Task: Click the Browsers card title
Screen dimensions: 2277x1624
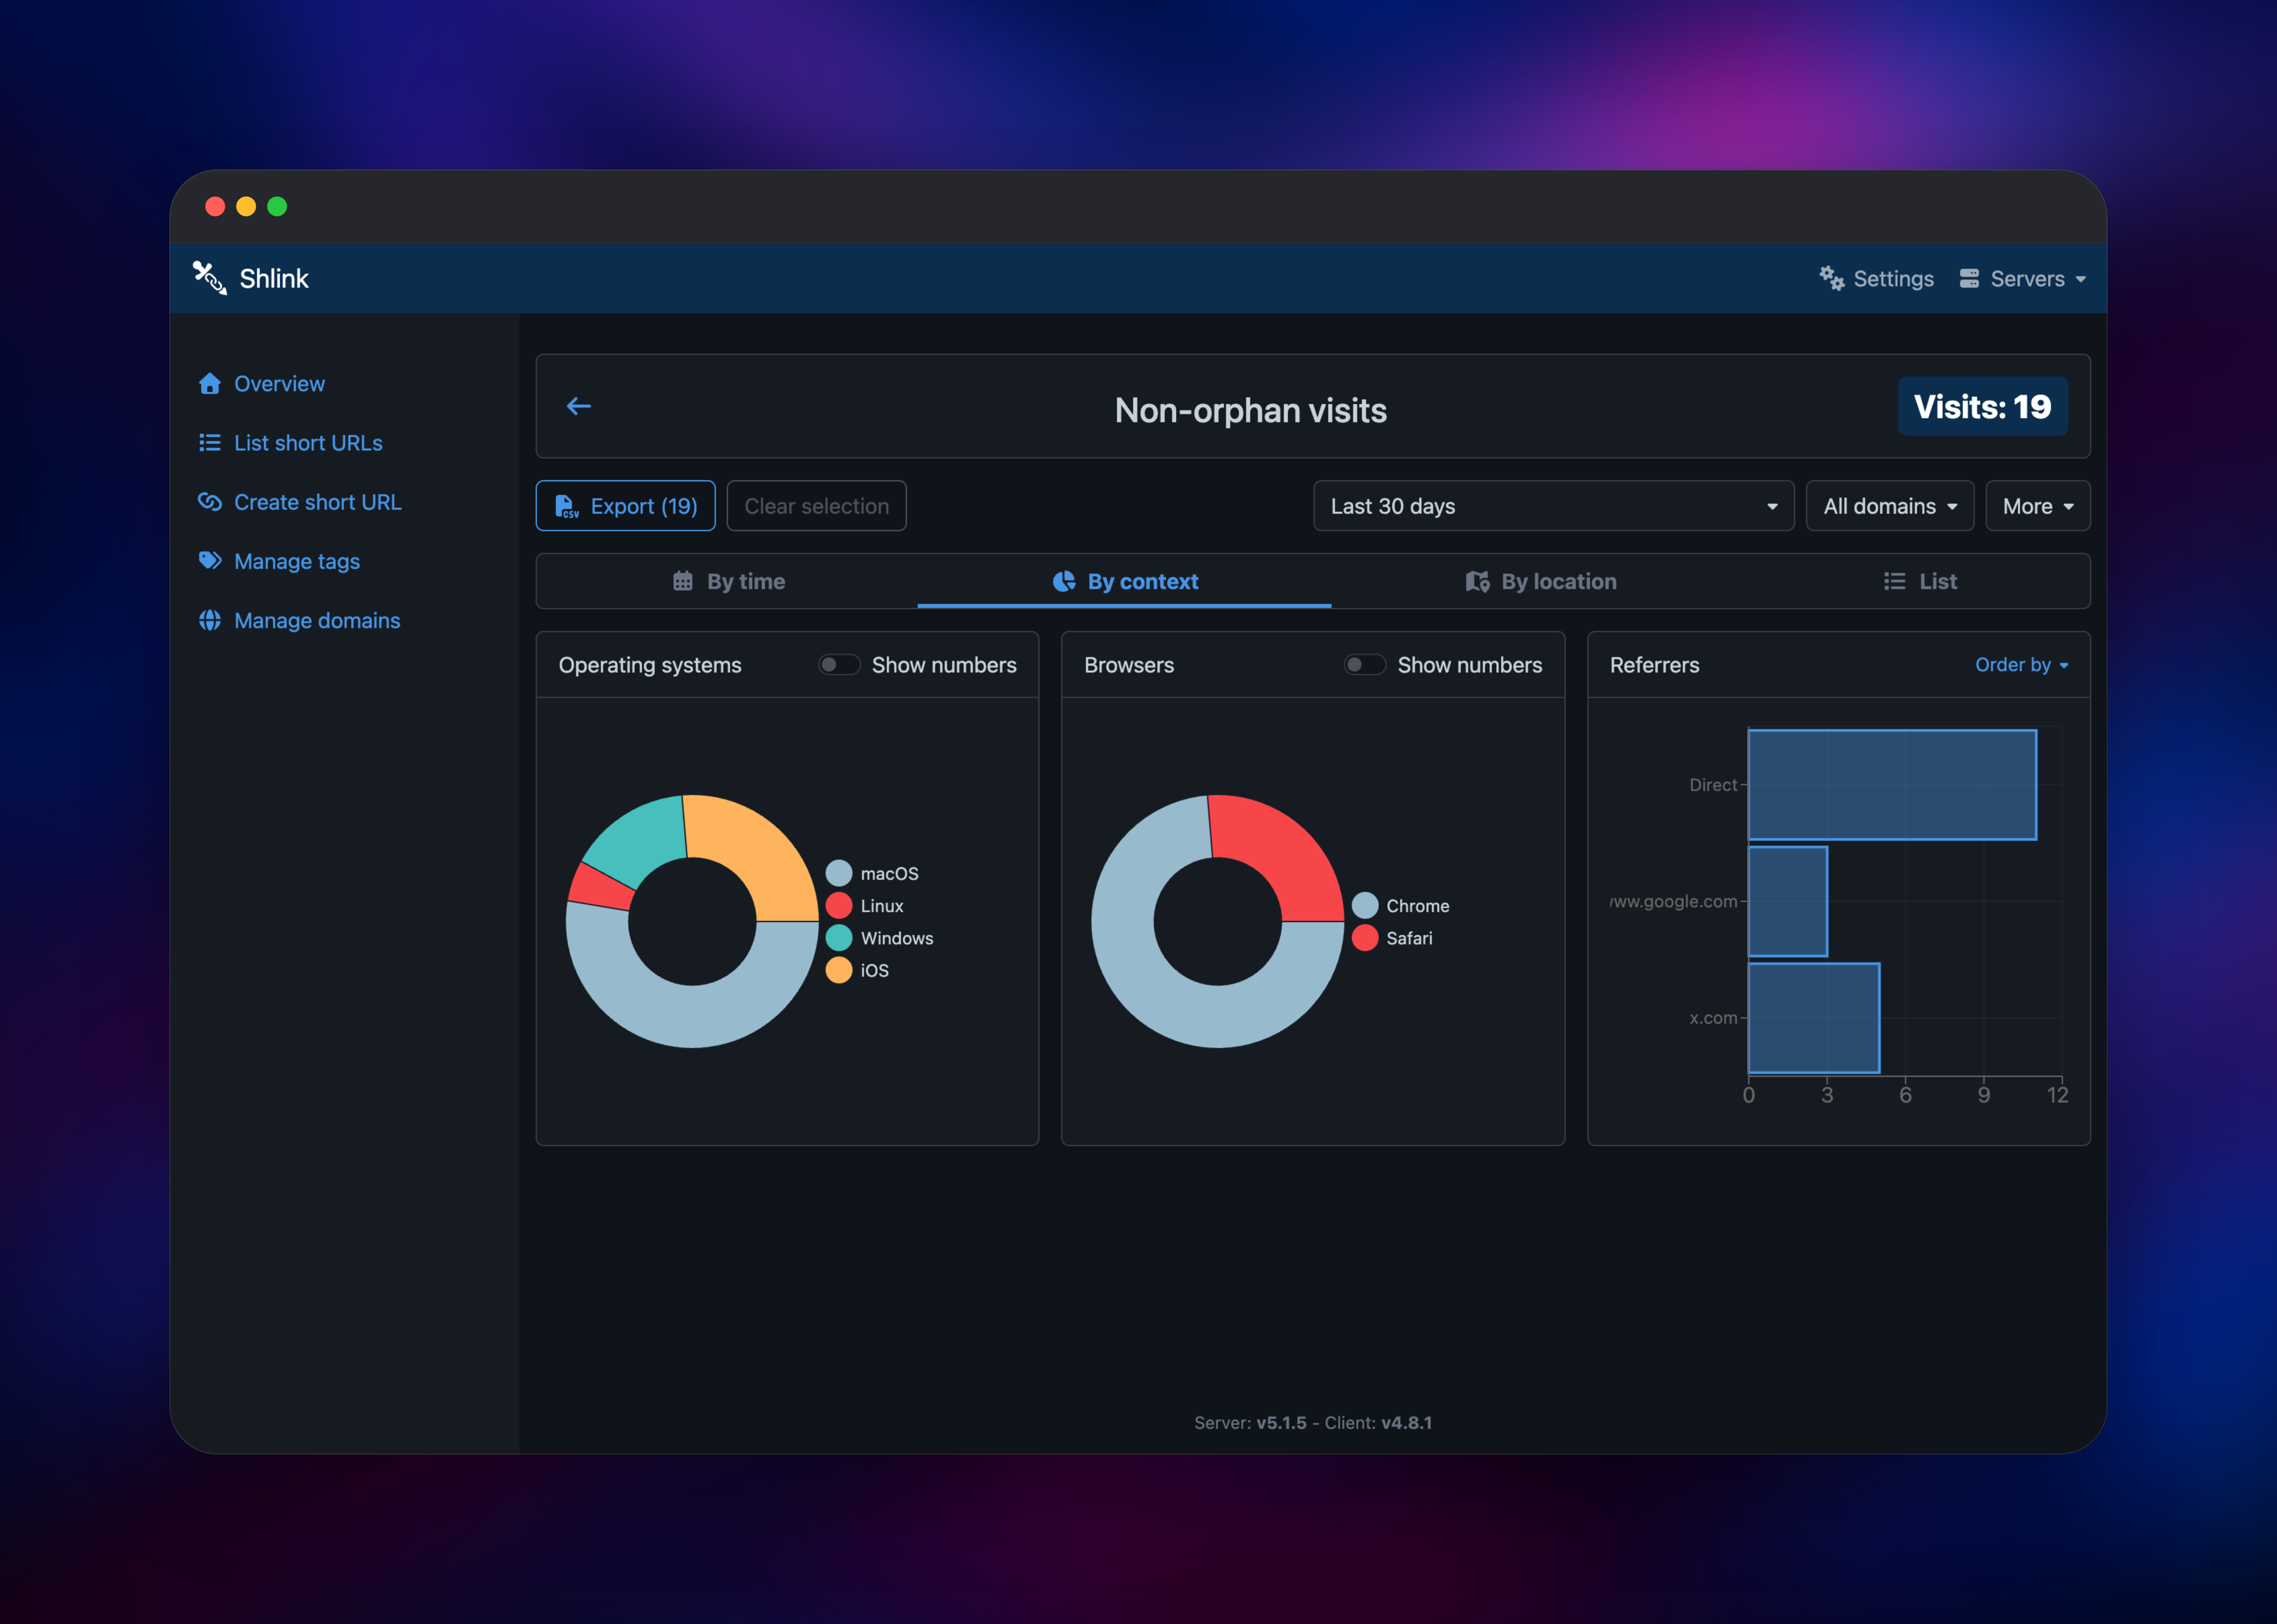Action: tap(1129, 665)
